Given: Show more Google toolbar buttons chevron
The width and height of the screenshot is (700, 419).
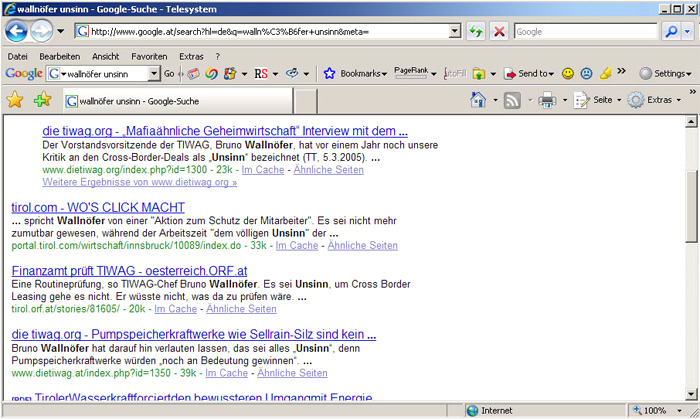Looking at the screenshot, I should point(621,71).
